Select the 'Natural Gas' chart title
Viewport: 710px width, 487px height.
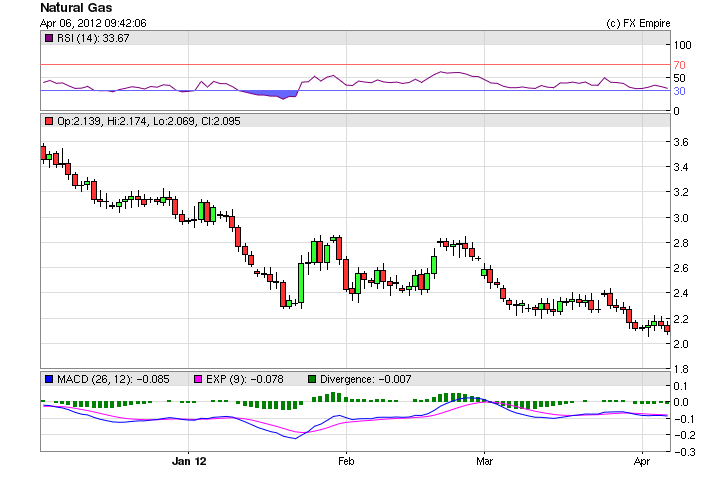(76, 8)
